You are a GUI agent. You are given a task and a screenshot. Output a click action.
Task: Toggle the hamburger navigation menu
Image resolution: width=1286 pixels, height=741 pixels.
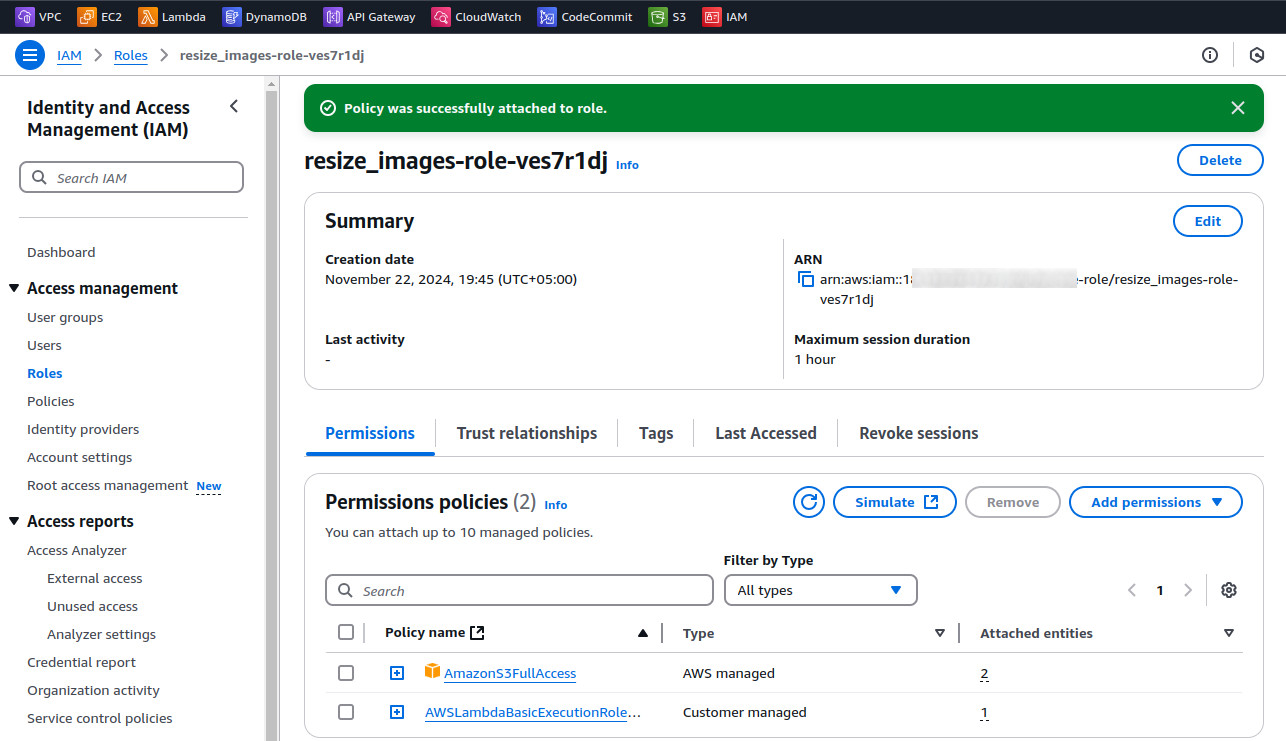click(x=30, y=55)
